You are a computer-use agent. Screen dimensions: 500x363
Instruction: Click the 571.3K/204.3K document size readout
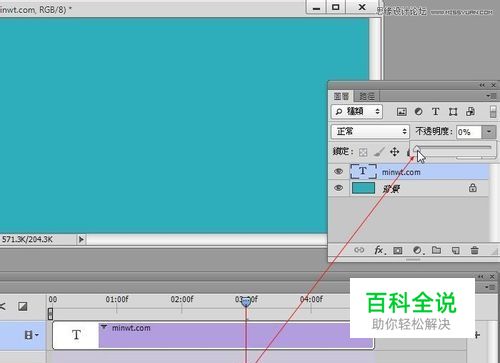click(27, 239)
